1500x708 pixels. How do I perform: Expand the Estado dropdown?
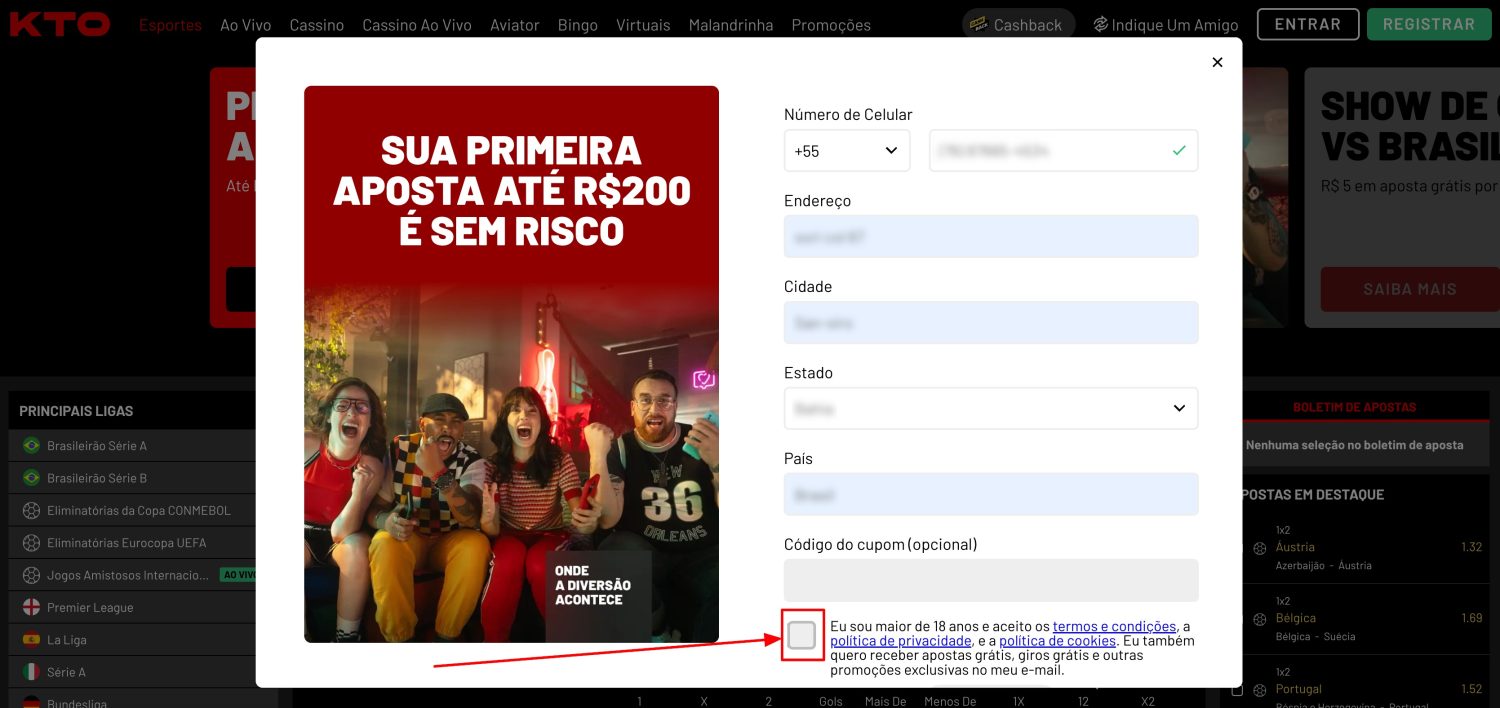[991, 408]
